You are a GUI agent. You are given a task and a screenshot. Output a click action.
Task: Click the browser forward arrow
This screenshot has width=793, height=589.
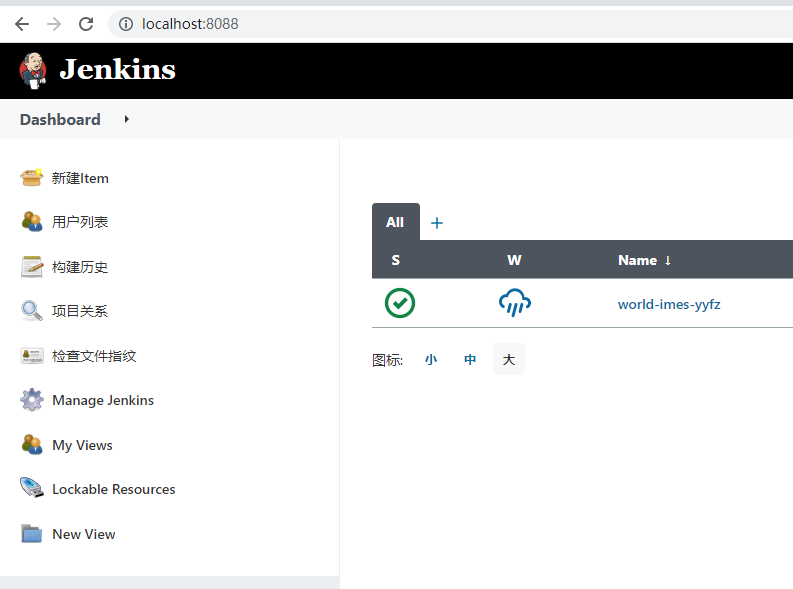pos(54,24)
